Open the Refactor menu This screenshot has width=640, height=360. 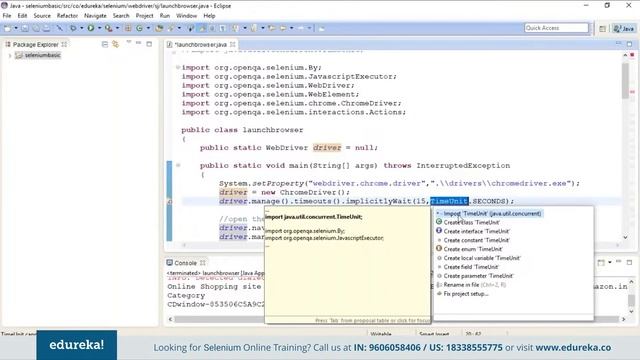tap(67, 16)
